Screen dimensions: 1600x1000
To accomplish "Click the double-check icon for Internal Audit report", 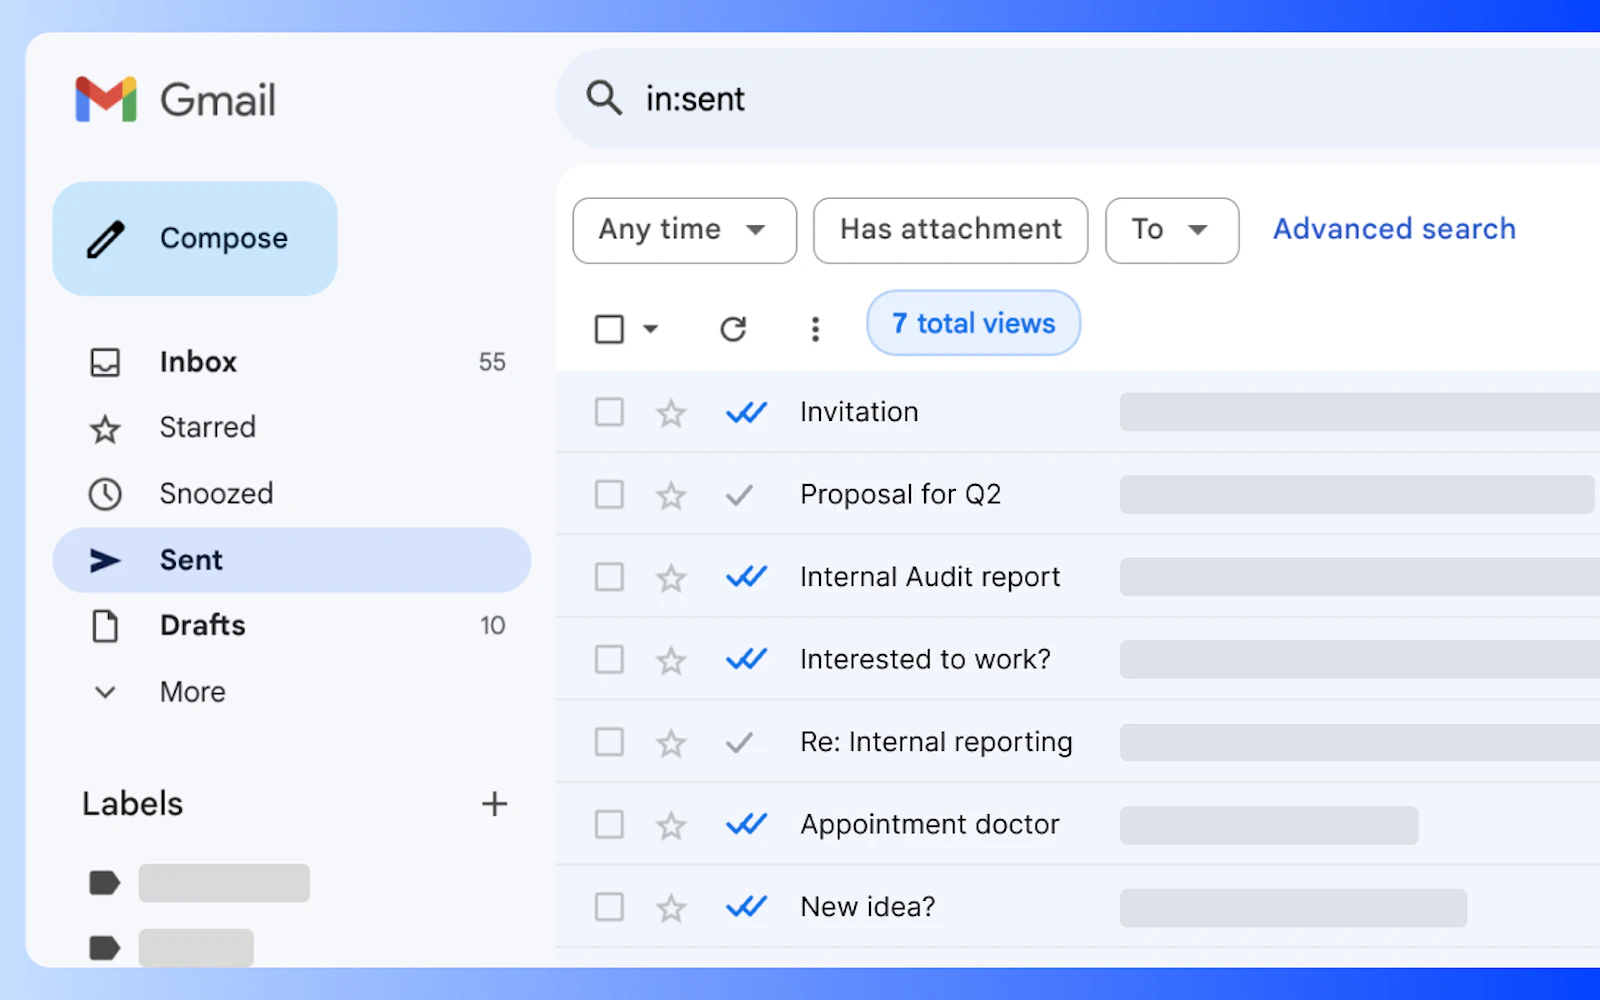I will click(x=746, y=577).
